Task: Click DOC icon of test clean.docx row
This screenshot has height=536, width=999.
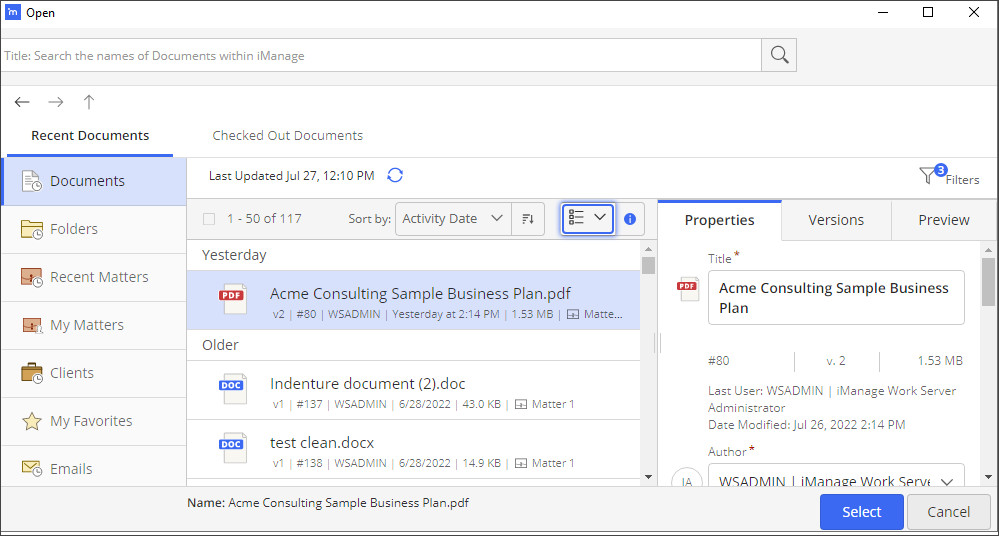Action: point(233,449)
